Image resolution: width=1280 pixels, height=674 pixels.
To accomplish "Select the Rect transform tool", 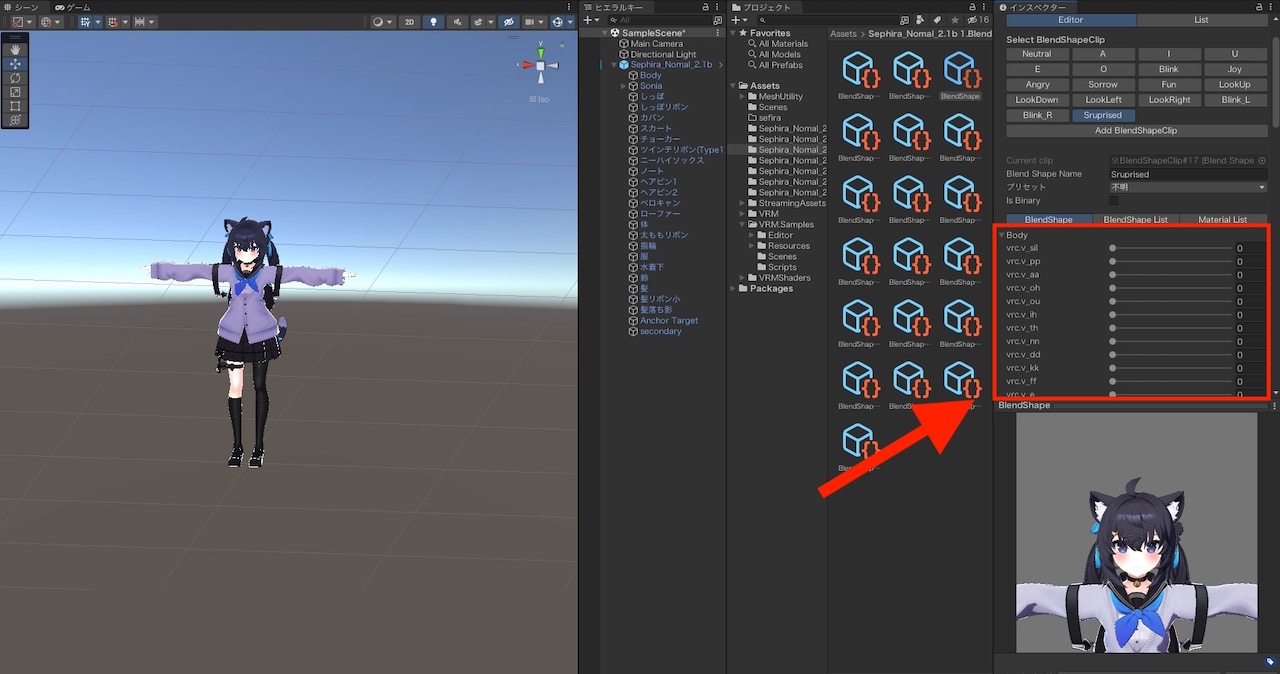I will (x=15, y=106).
